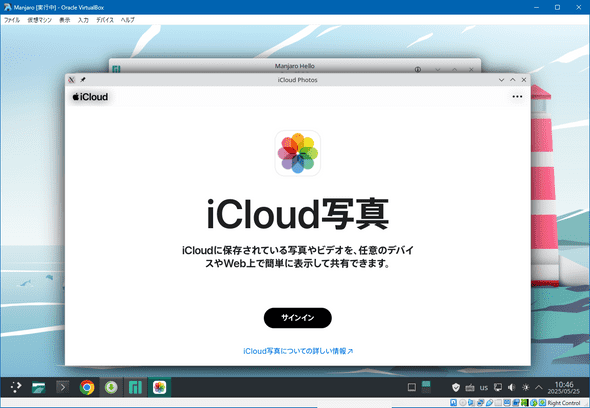Open the VirtualBox 入力 menu
This screenshot has width=590, height=408.
click(83, 20)
